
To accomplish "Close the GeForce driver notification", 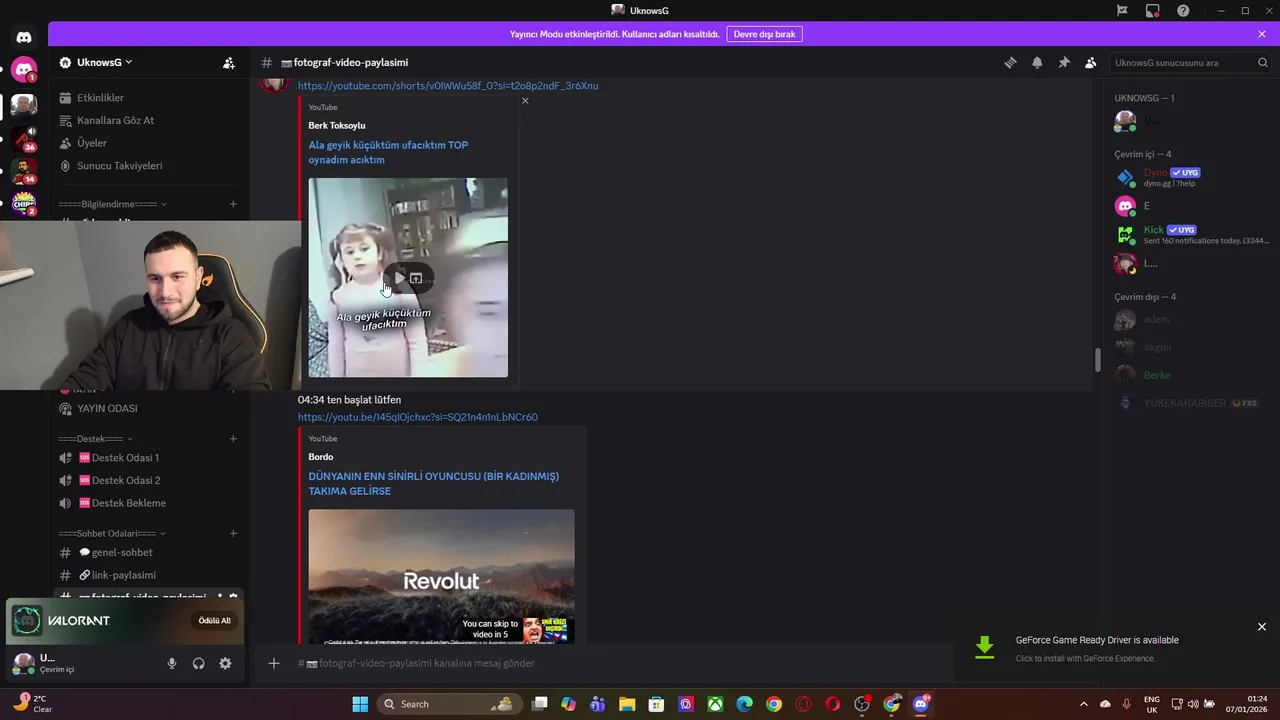I will point(1262,627).
